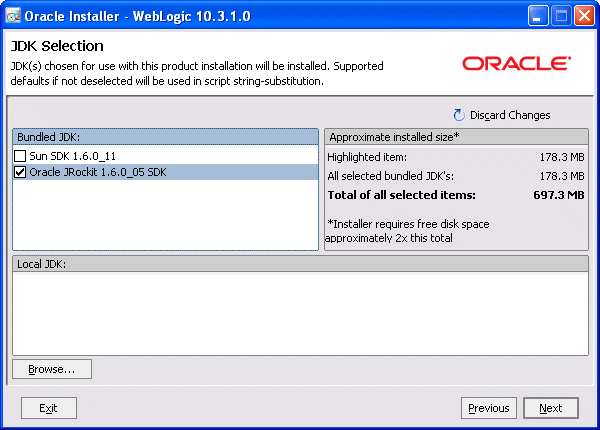600x430 pixels.
Task: Click the Local JDK header
Action: (x=300, y=264)
